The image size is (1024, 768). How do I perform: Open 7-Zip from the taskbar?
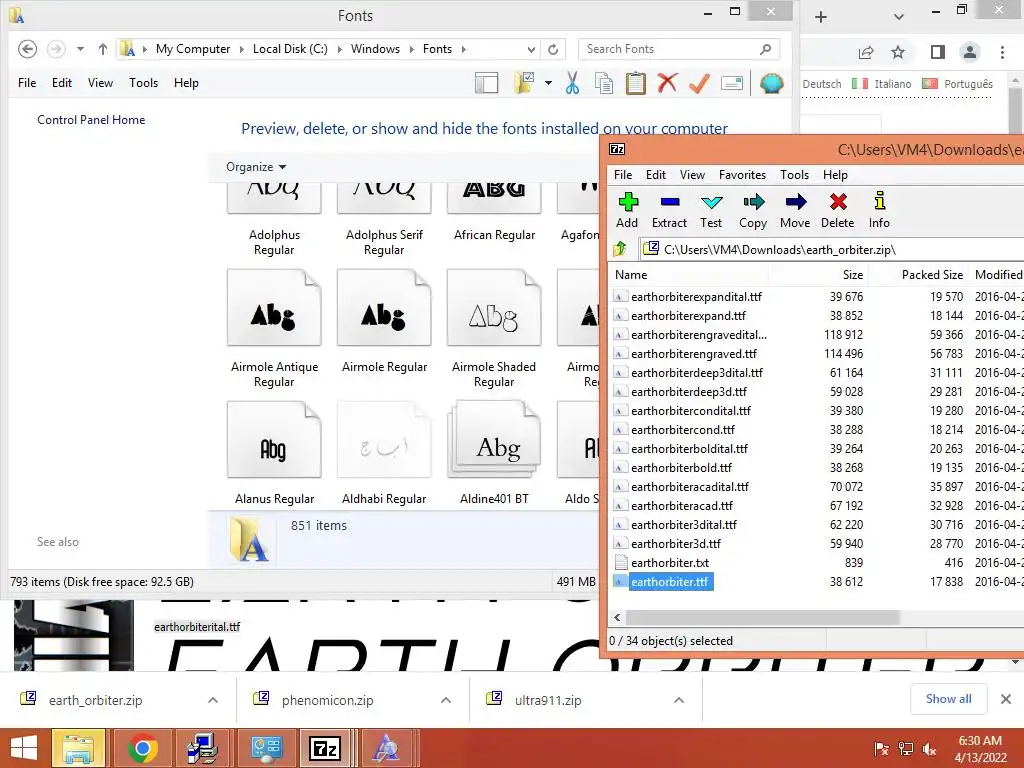pyautogui.click(x=325, y=748)
